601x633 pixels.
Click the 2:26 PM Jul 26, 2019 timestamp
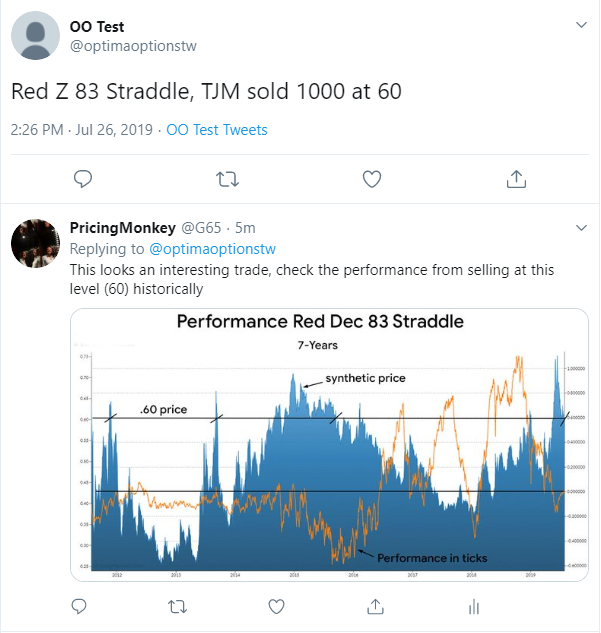click(82, 130)
